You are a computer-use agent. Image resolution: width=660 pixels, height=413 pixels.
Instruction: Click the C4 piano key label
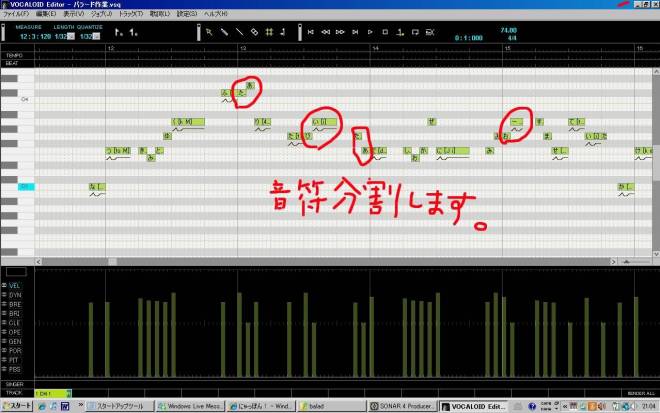(x=24, y=100)
